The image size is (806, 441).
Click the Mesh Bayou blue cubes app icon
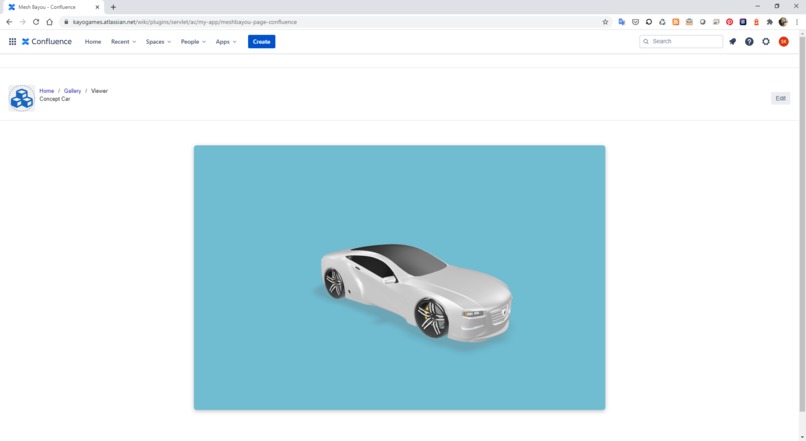coord(22,98)
